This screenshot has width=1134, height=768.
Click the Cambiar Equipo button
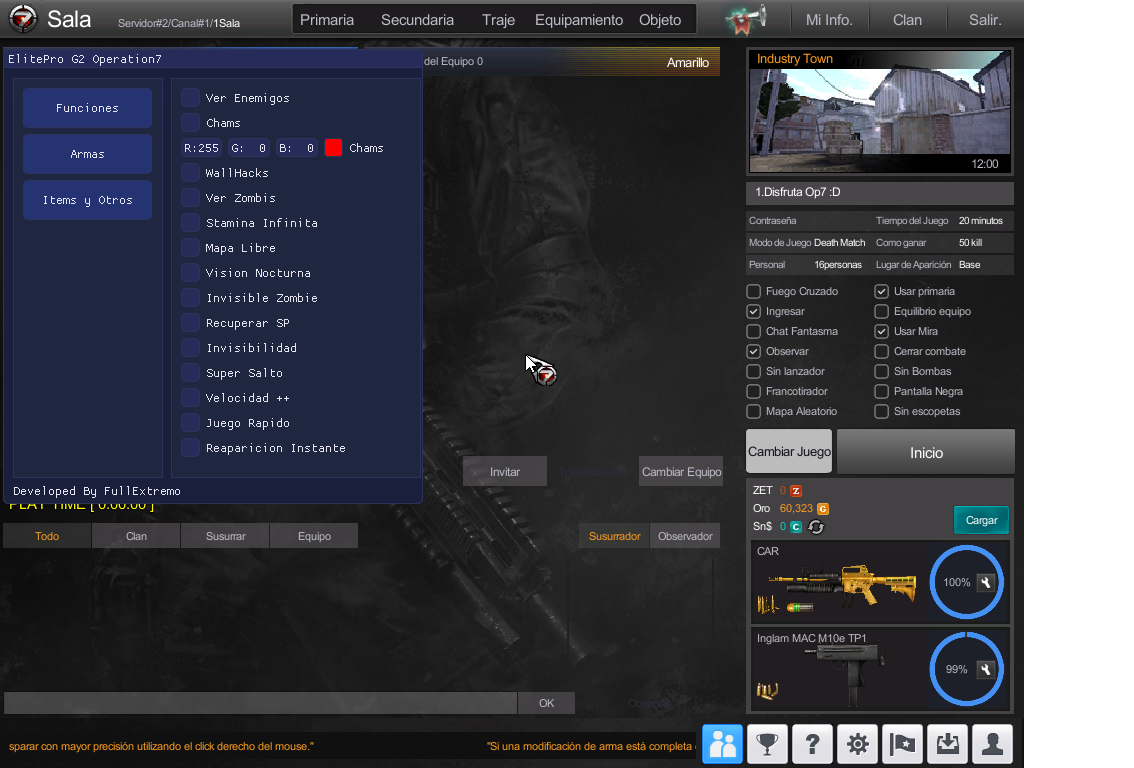[681, 472]
